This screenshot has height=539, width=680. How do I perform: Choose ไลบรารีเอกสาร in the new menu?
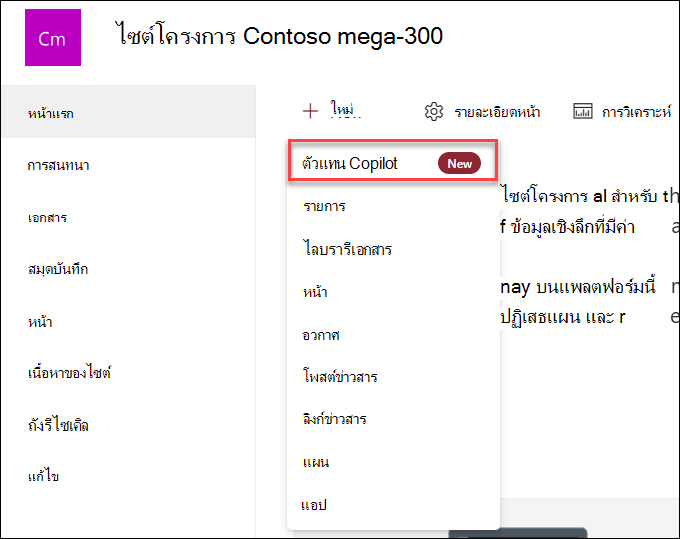click(x=393, y=249)
